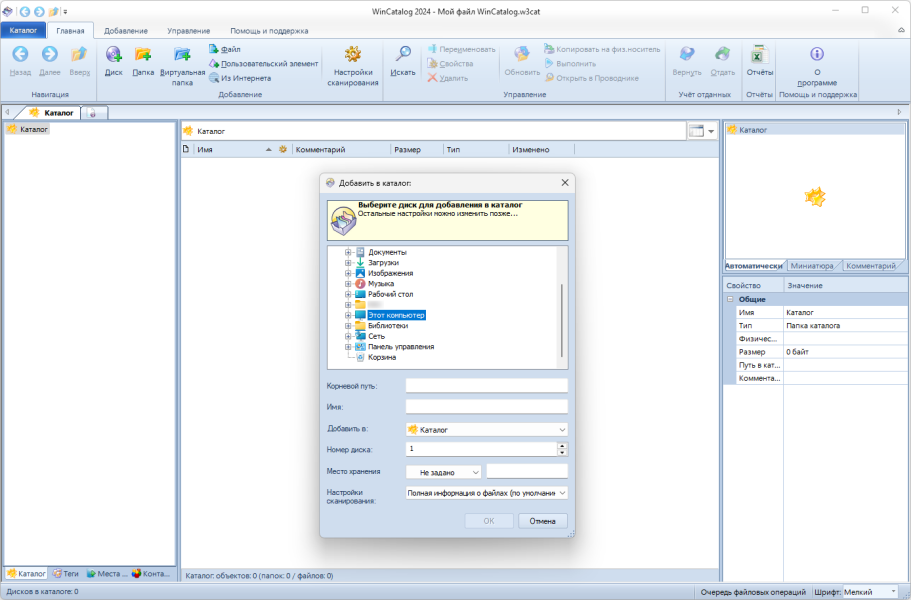The width and height of the screenshot is (911, 600).
Task: Click Отмена in the dialog
Action: click(543, 521)
